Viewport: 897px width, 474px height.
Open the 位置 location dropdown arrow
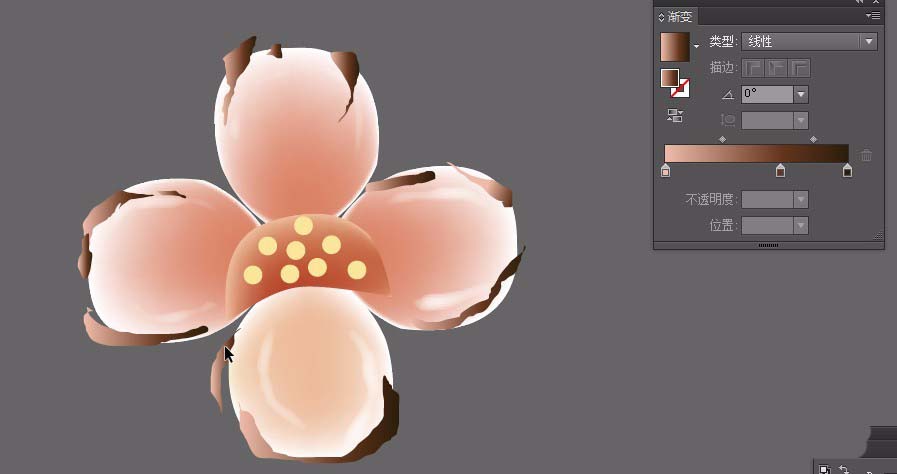click(801, 225)
